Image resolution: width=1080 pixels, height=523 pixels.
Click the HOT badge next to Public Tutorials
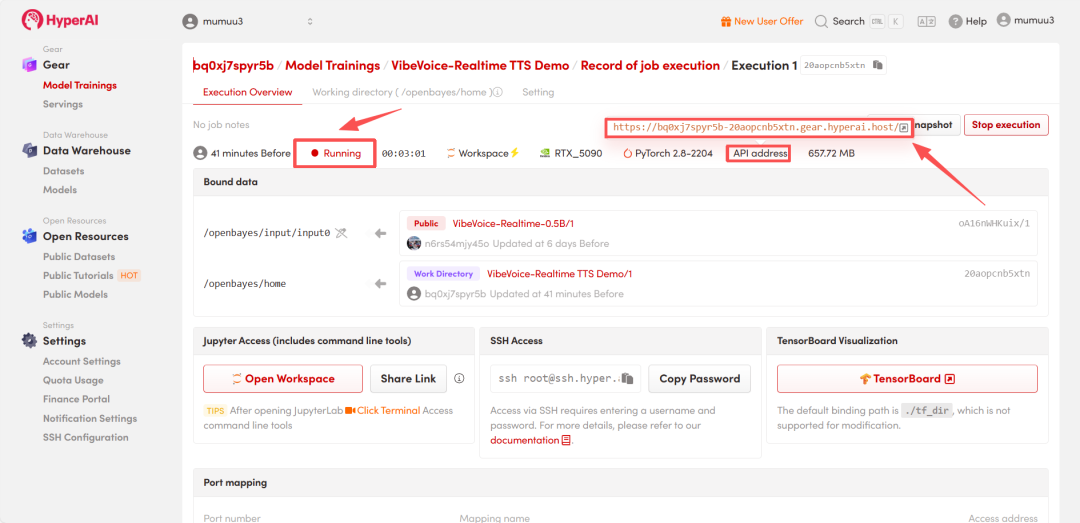pyautogui.click(x=129, y=275)
